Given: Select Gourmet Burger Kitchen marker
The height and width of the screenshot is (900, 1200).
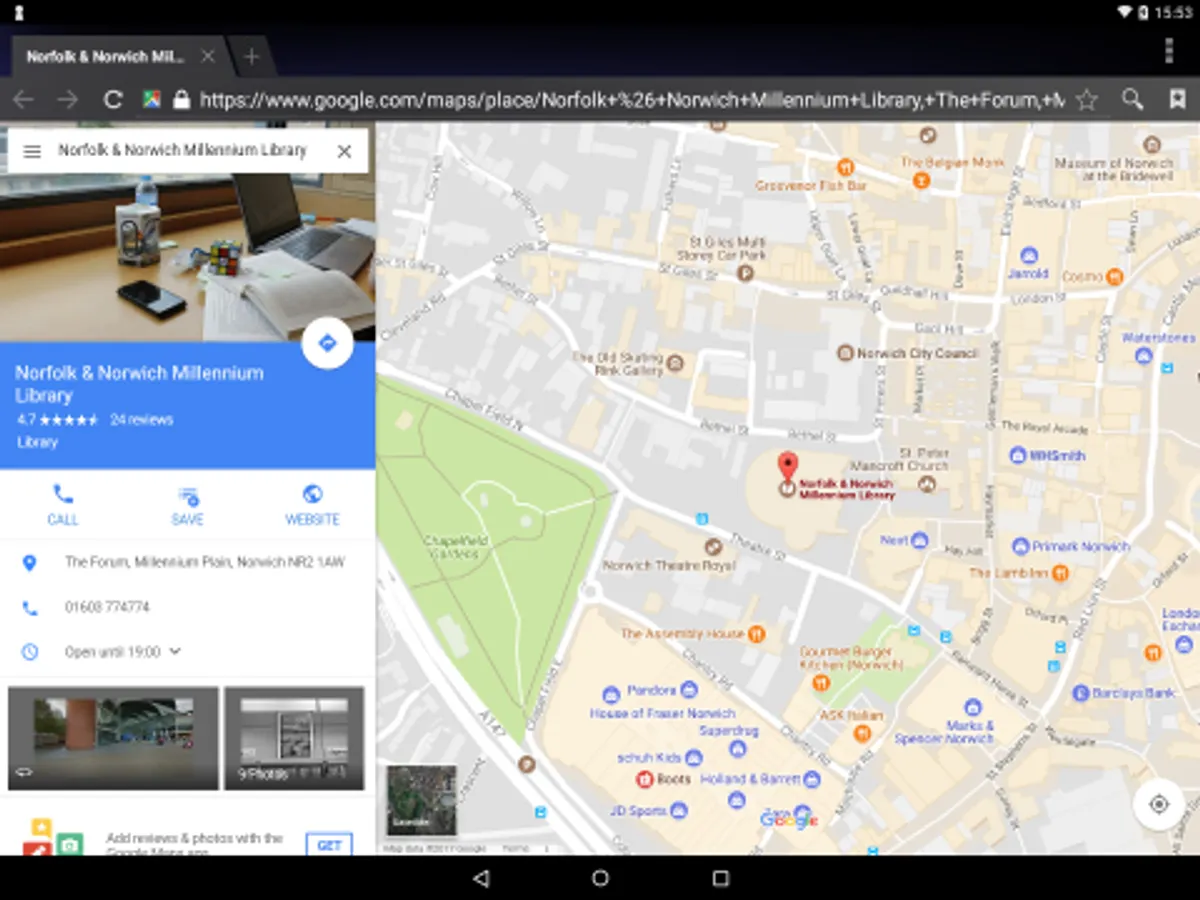Looking at the screenshot, I should coord(821,683).
